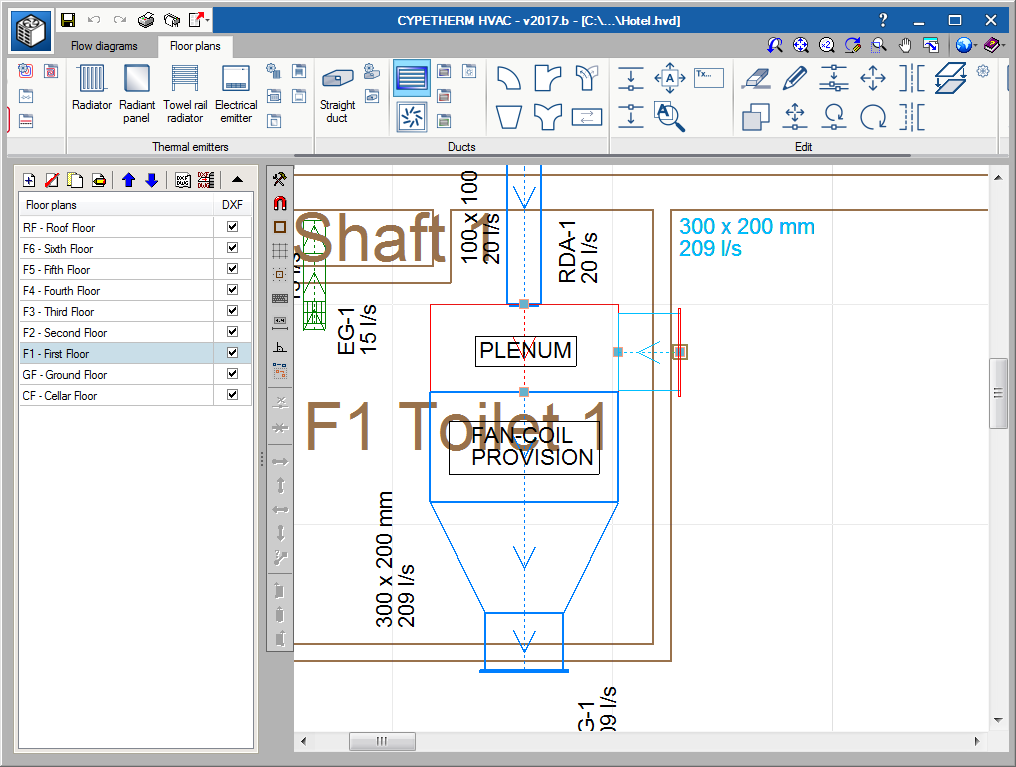
Task: Open the Floor plans tab
Action: tap(195, 46)
